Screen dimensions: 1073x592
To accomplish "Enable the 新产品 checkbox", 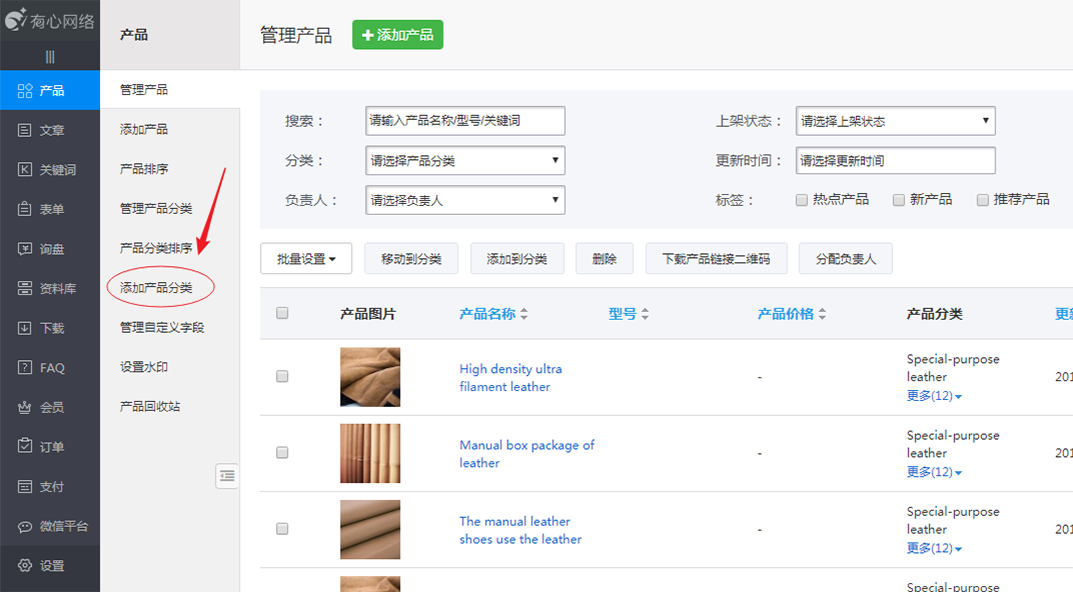I will (898, 200).
